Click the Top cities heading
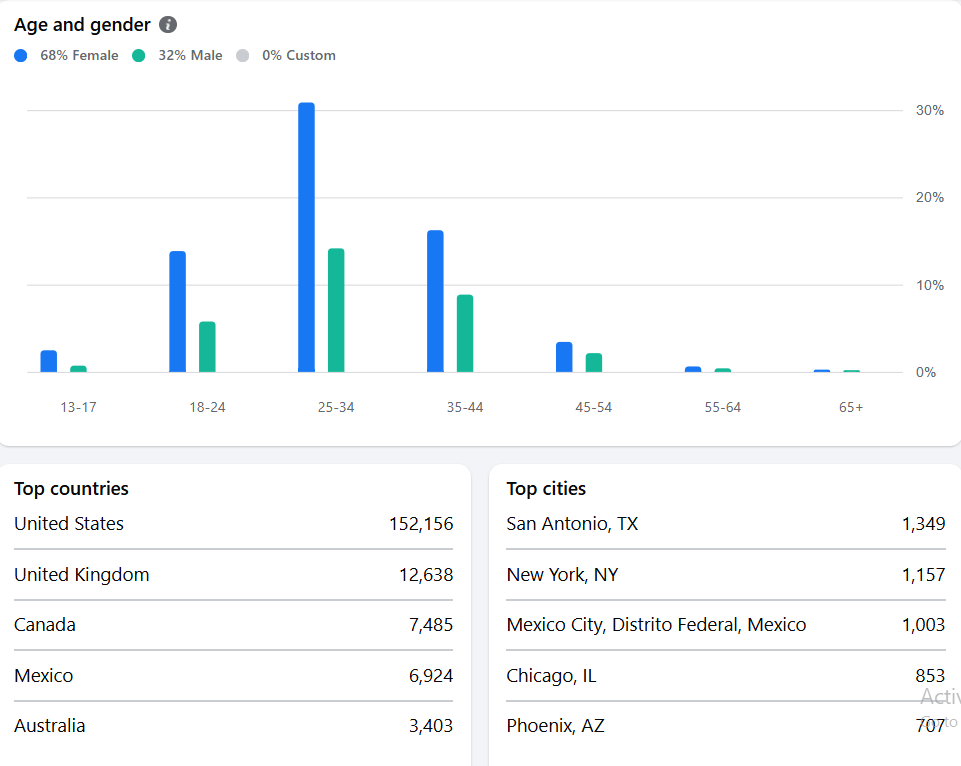Screen dimensions: 961x766 pos(546,489)
